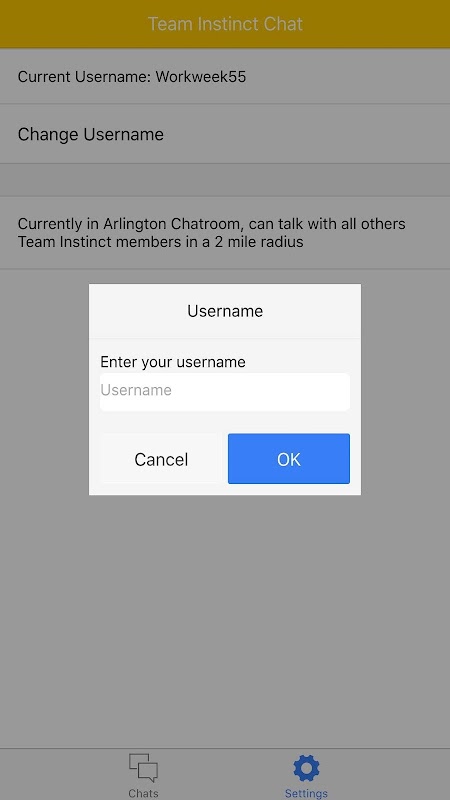Click the Team Instinct Chat header title
The width and height of the screenshot is (450, 800).
pyautogui.click(x=225, y=24)
